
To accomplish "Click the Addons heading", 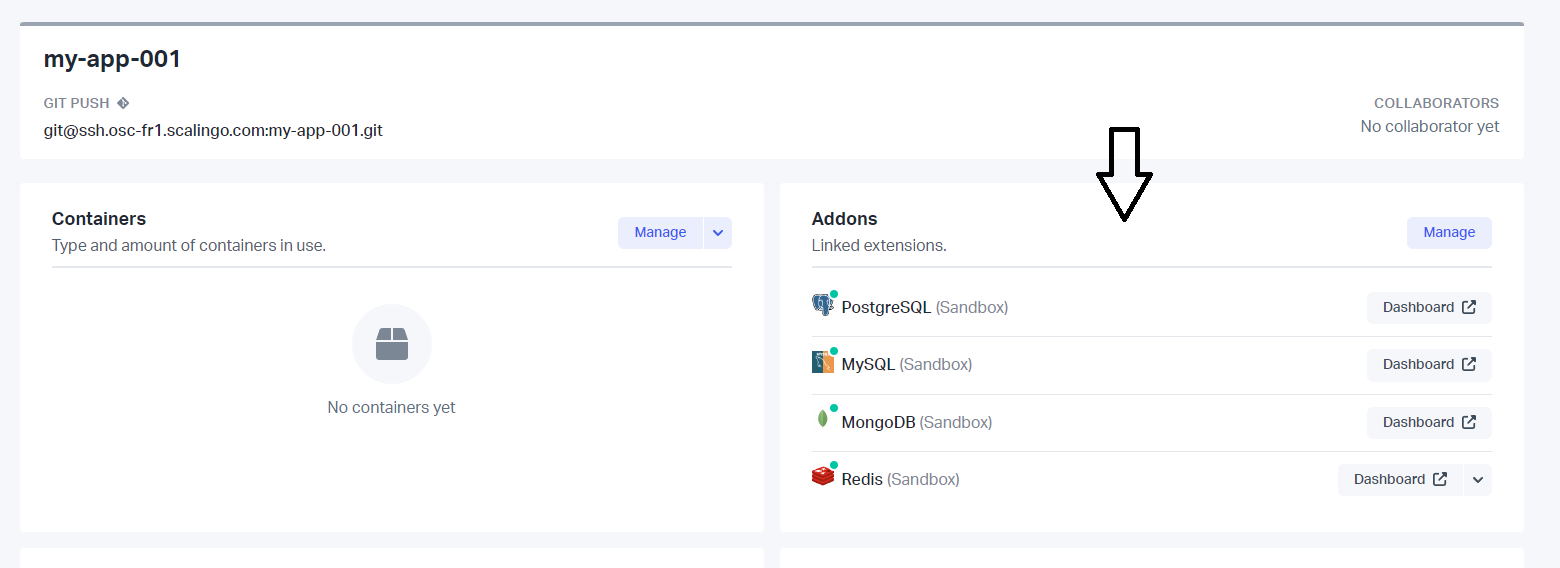I will click(x=845, y=218).
